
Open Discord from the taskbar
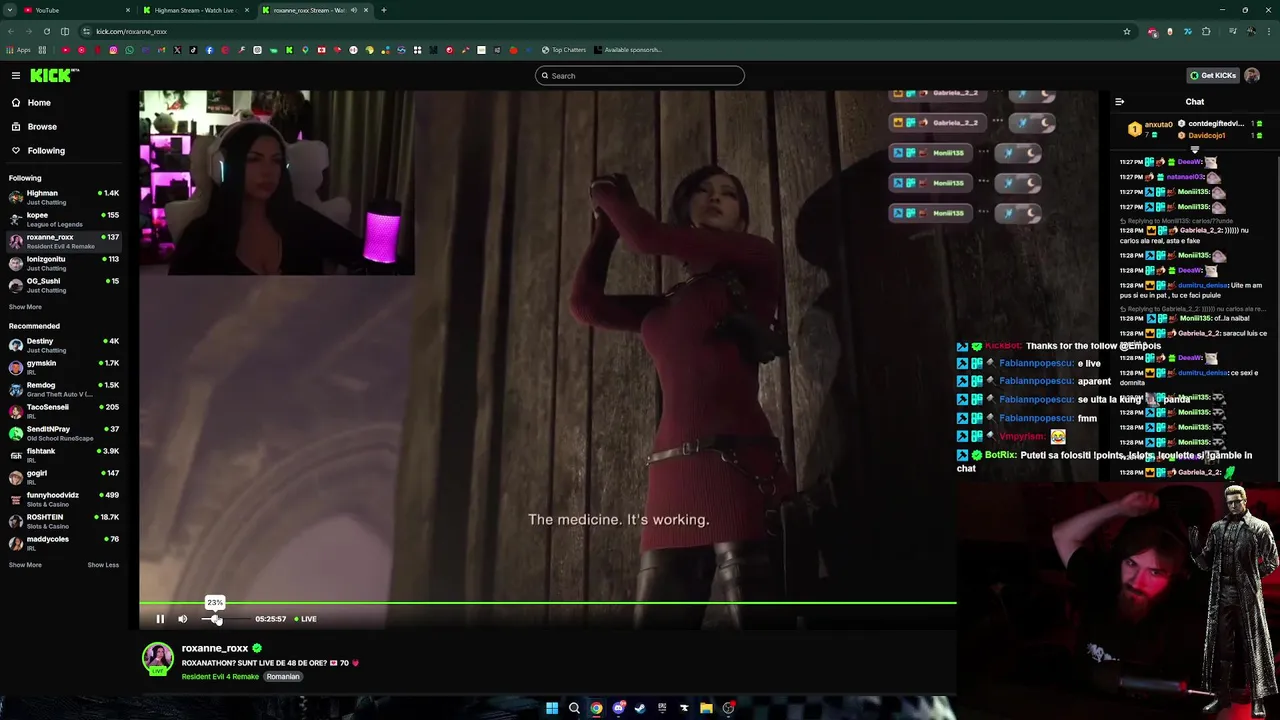pyautogui.click(x=618, y=708)
